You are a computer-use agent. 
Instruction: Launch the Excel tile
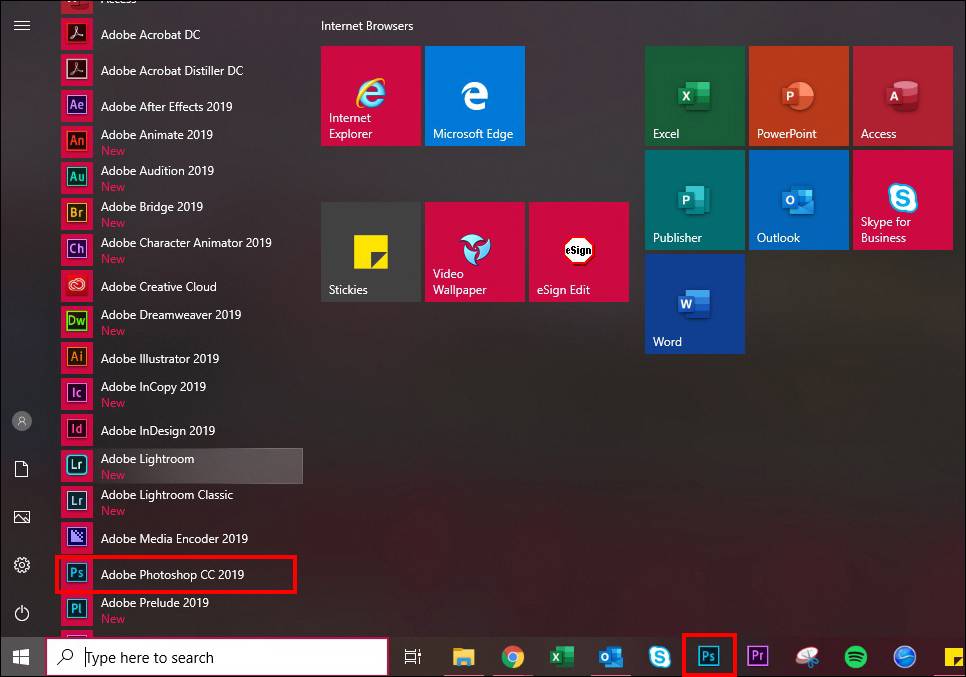695,95
